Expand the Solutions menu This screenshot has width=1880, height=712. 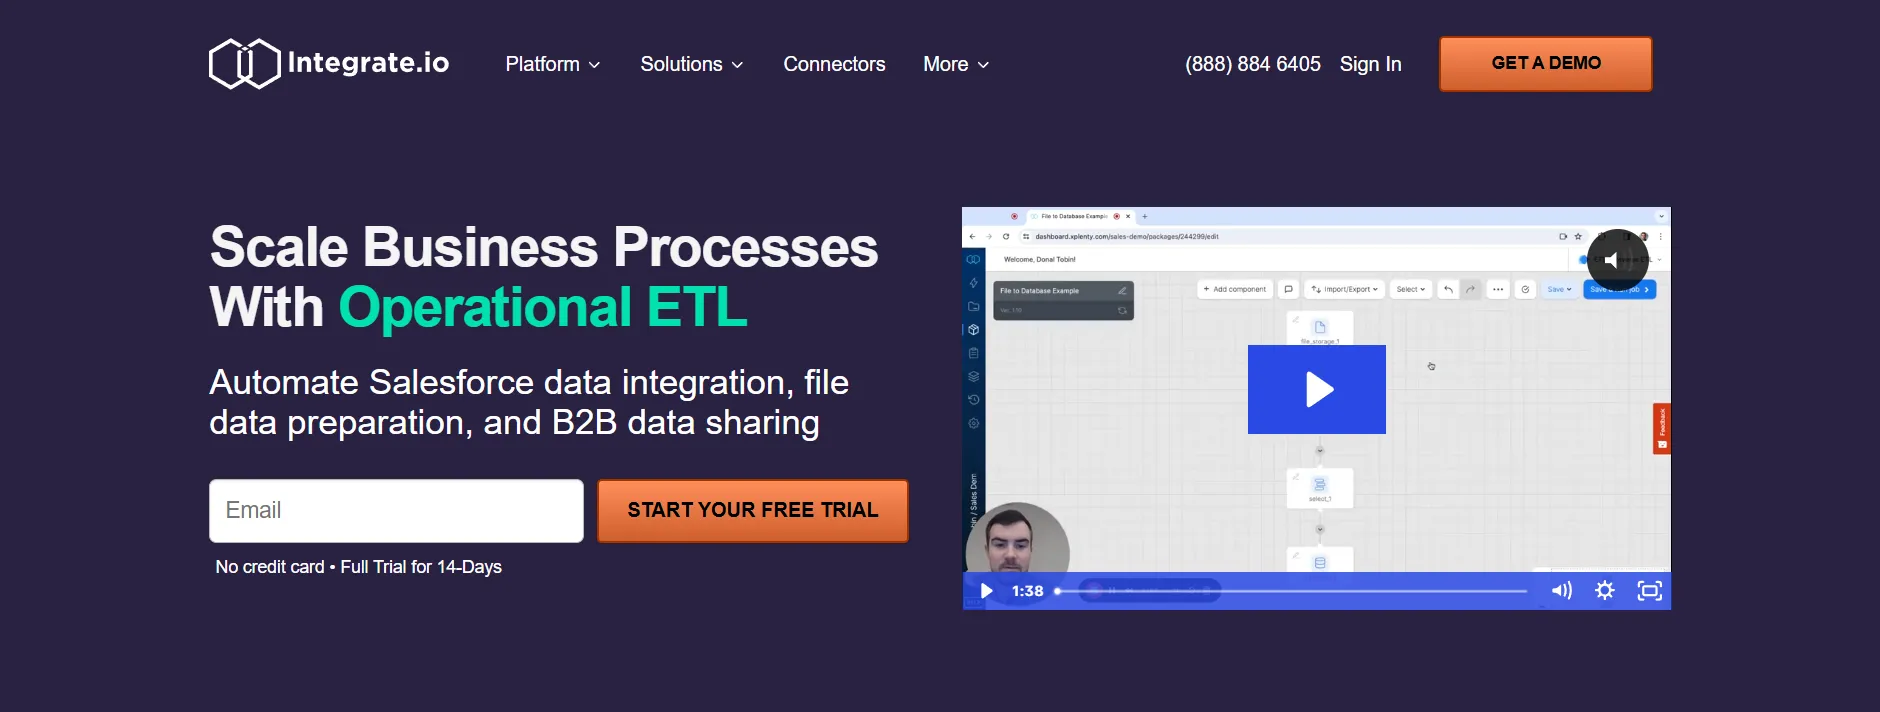691,64
